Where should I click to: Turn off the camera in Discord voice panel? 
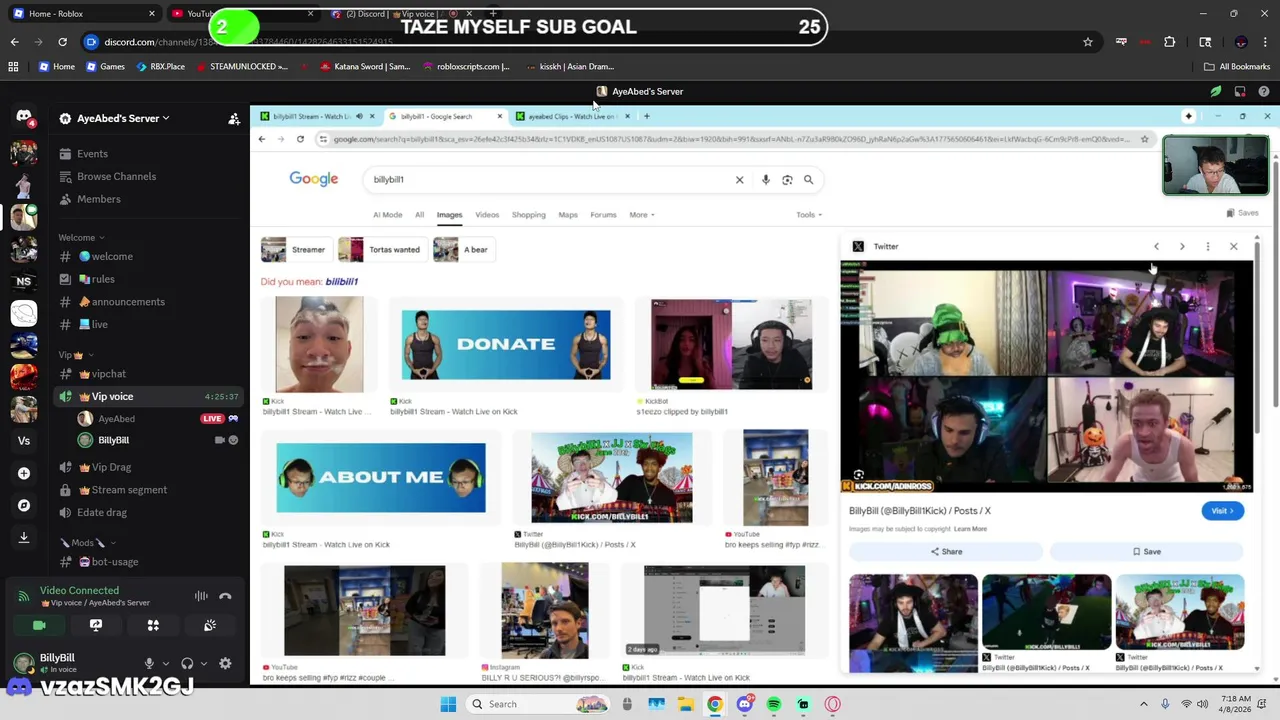[x=39, y=625]
